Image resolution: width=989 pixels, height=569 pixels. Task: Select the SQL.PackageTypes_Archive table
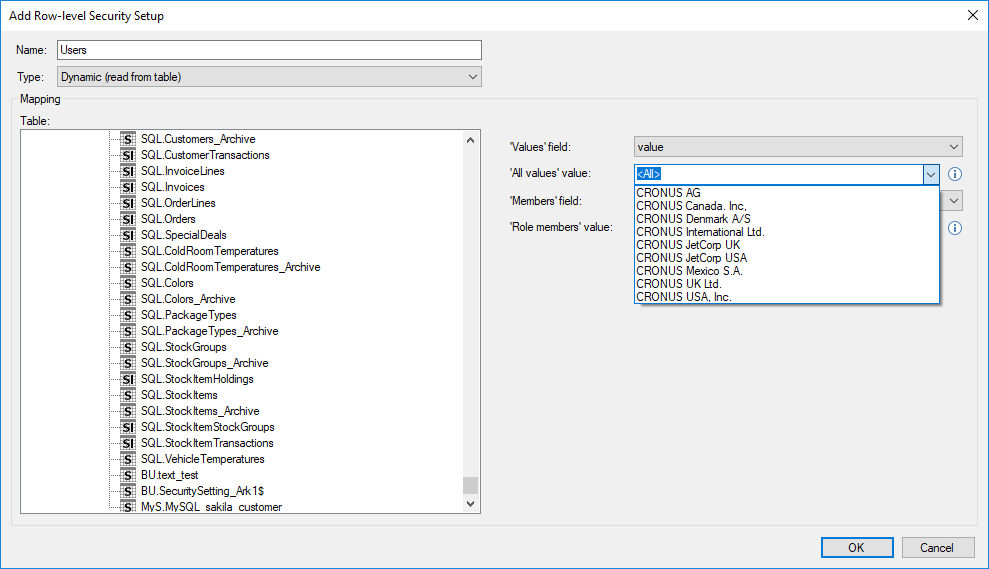(209, 331)
